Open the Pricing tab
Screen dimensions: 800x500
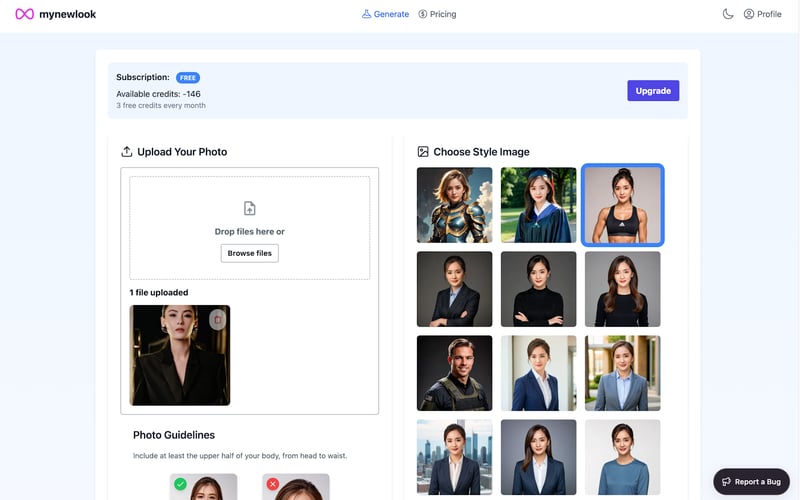coord(437,14)
